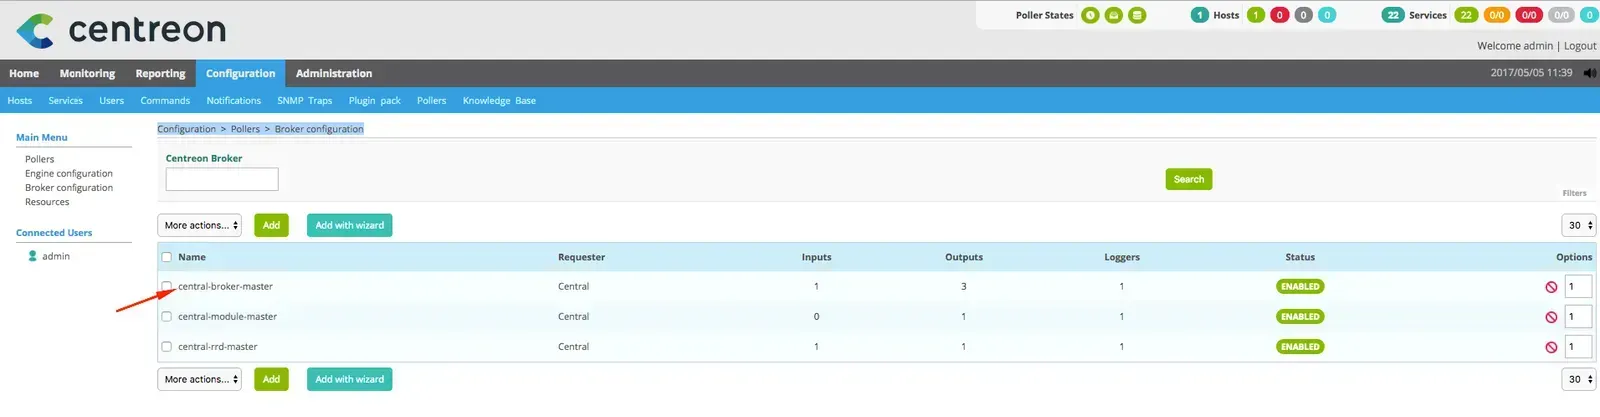Open the bottom page-size dropdown showing 30
The width and height of the screenshot is (1600, 417).
click(1579, 379)
